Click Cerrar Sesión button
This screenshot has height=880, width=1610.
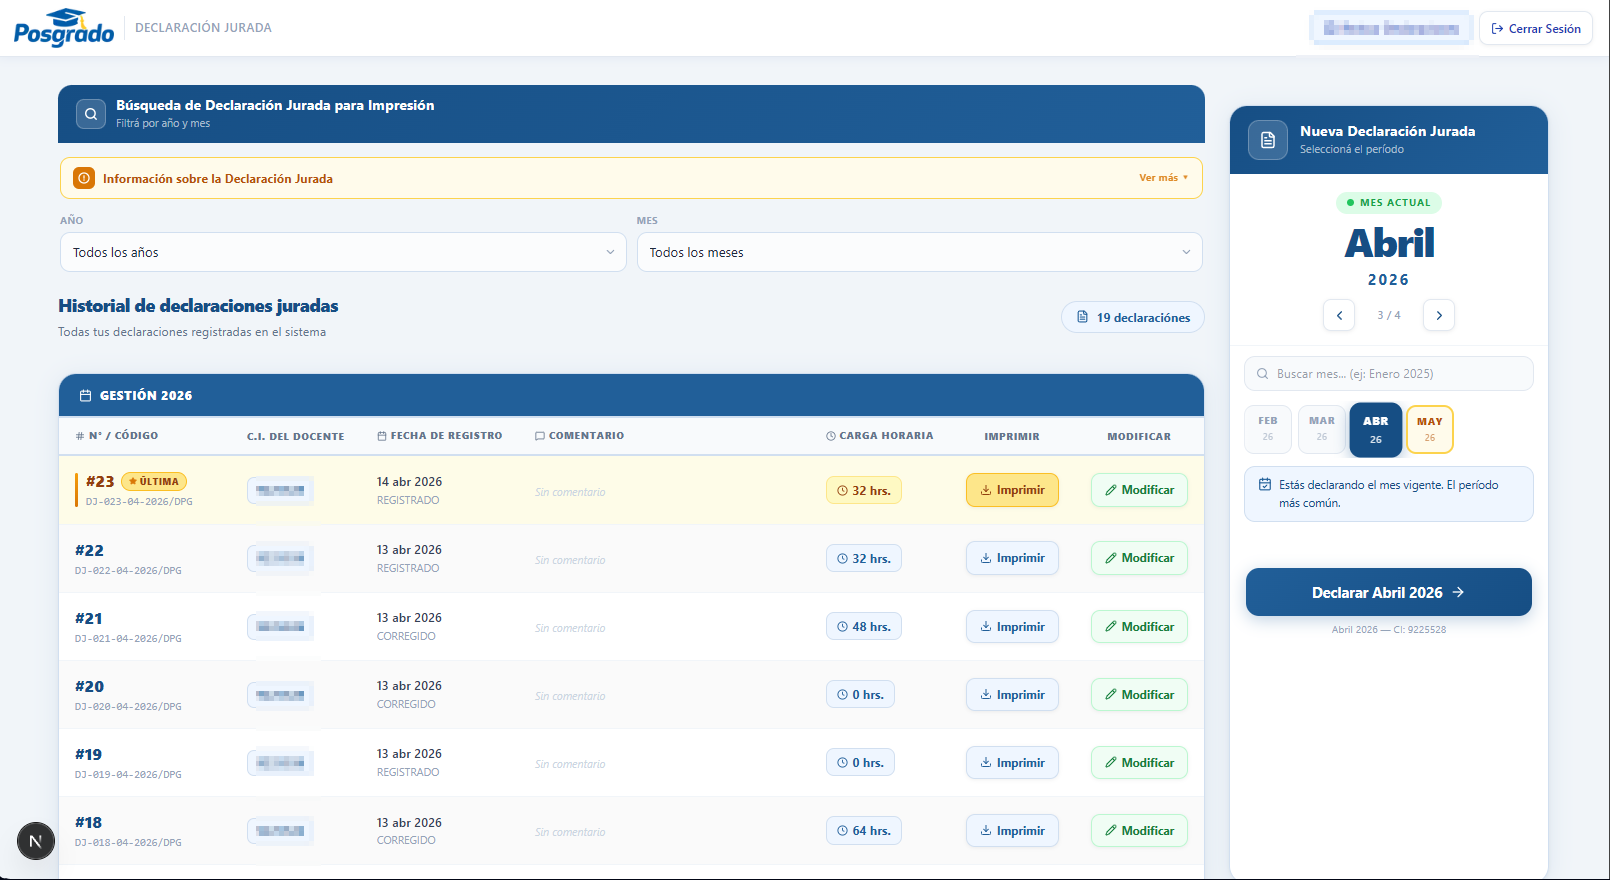coord(1536,29)
